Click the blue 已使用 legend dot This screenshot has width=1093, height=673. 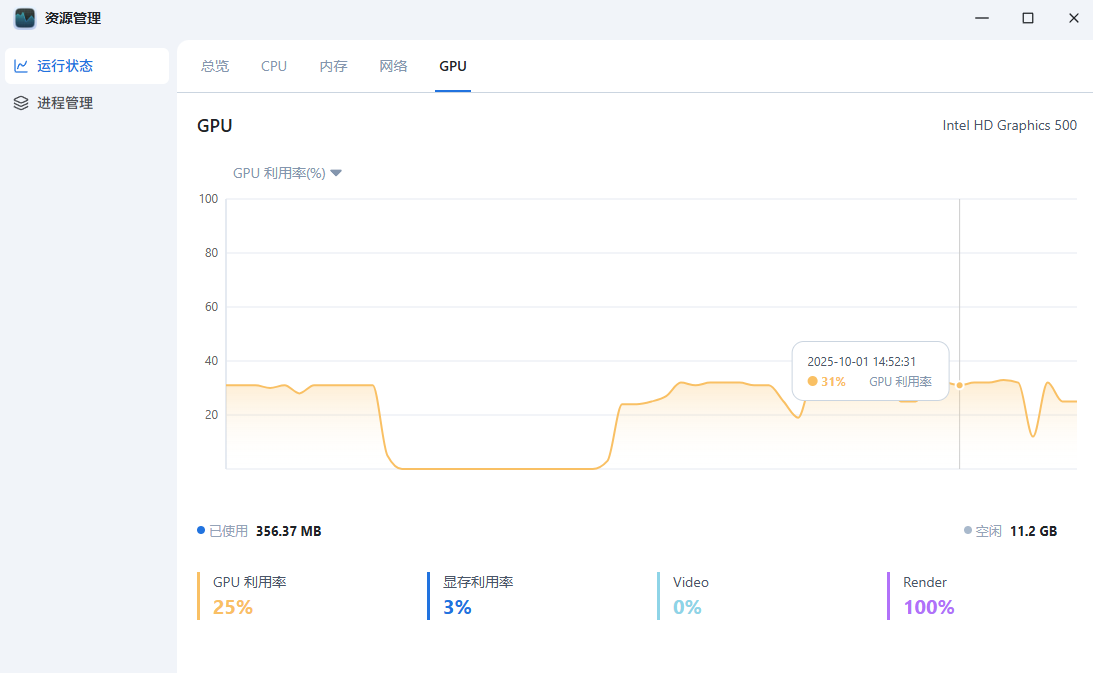tap(201, 530)
